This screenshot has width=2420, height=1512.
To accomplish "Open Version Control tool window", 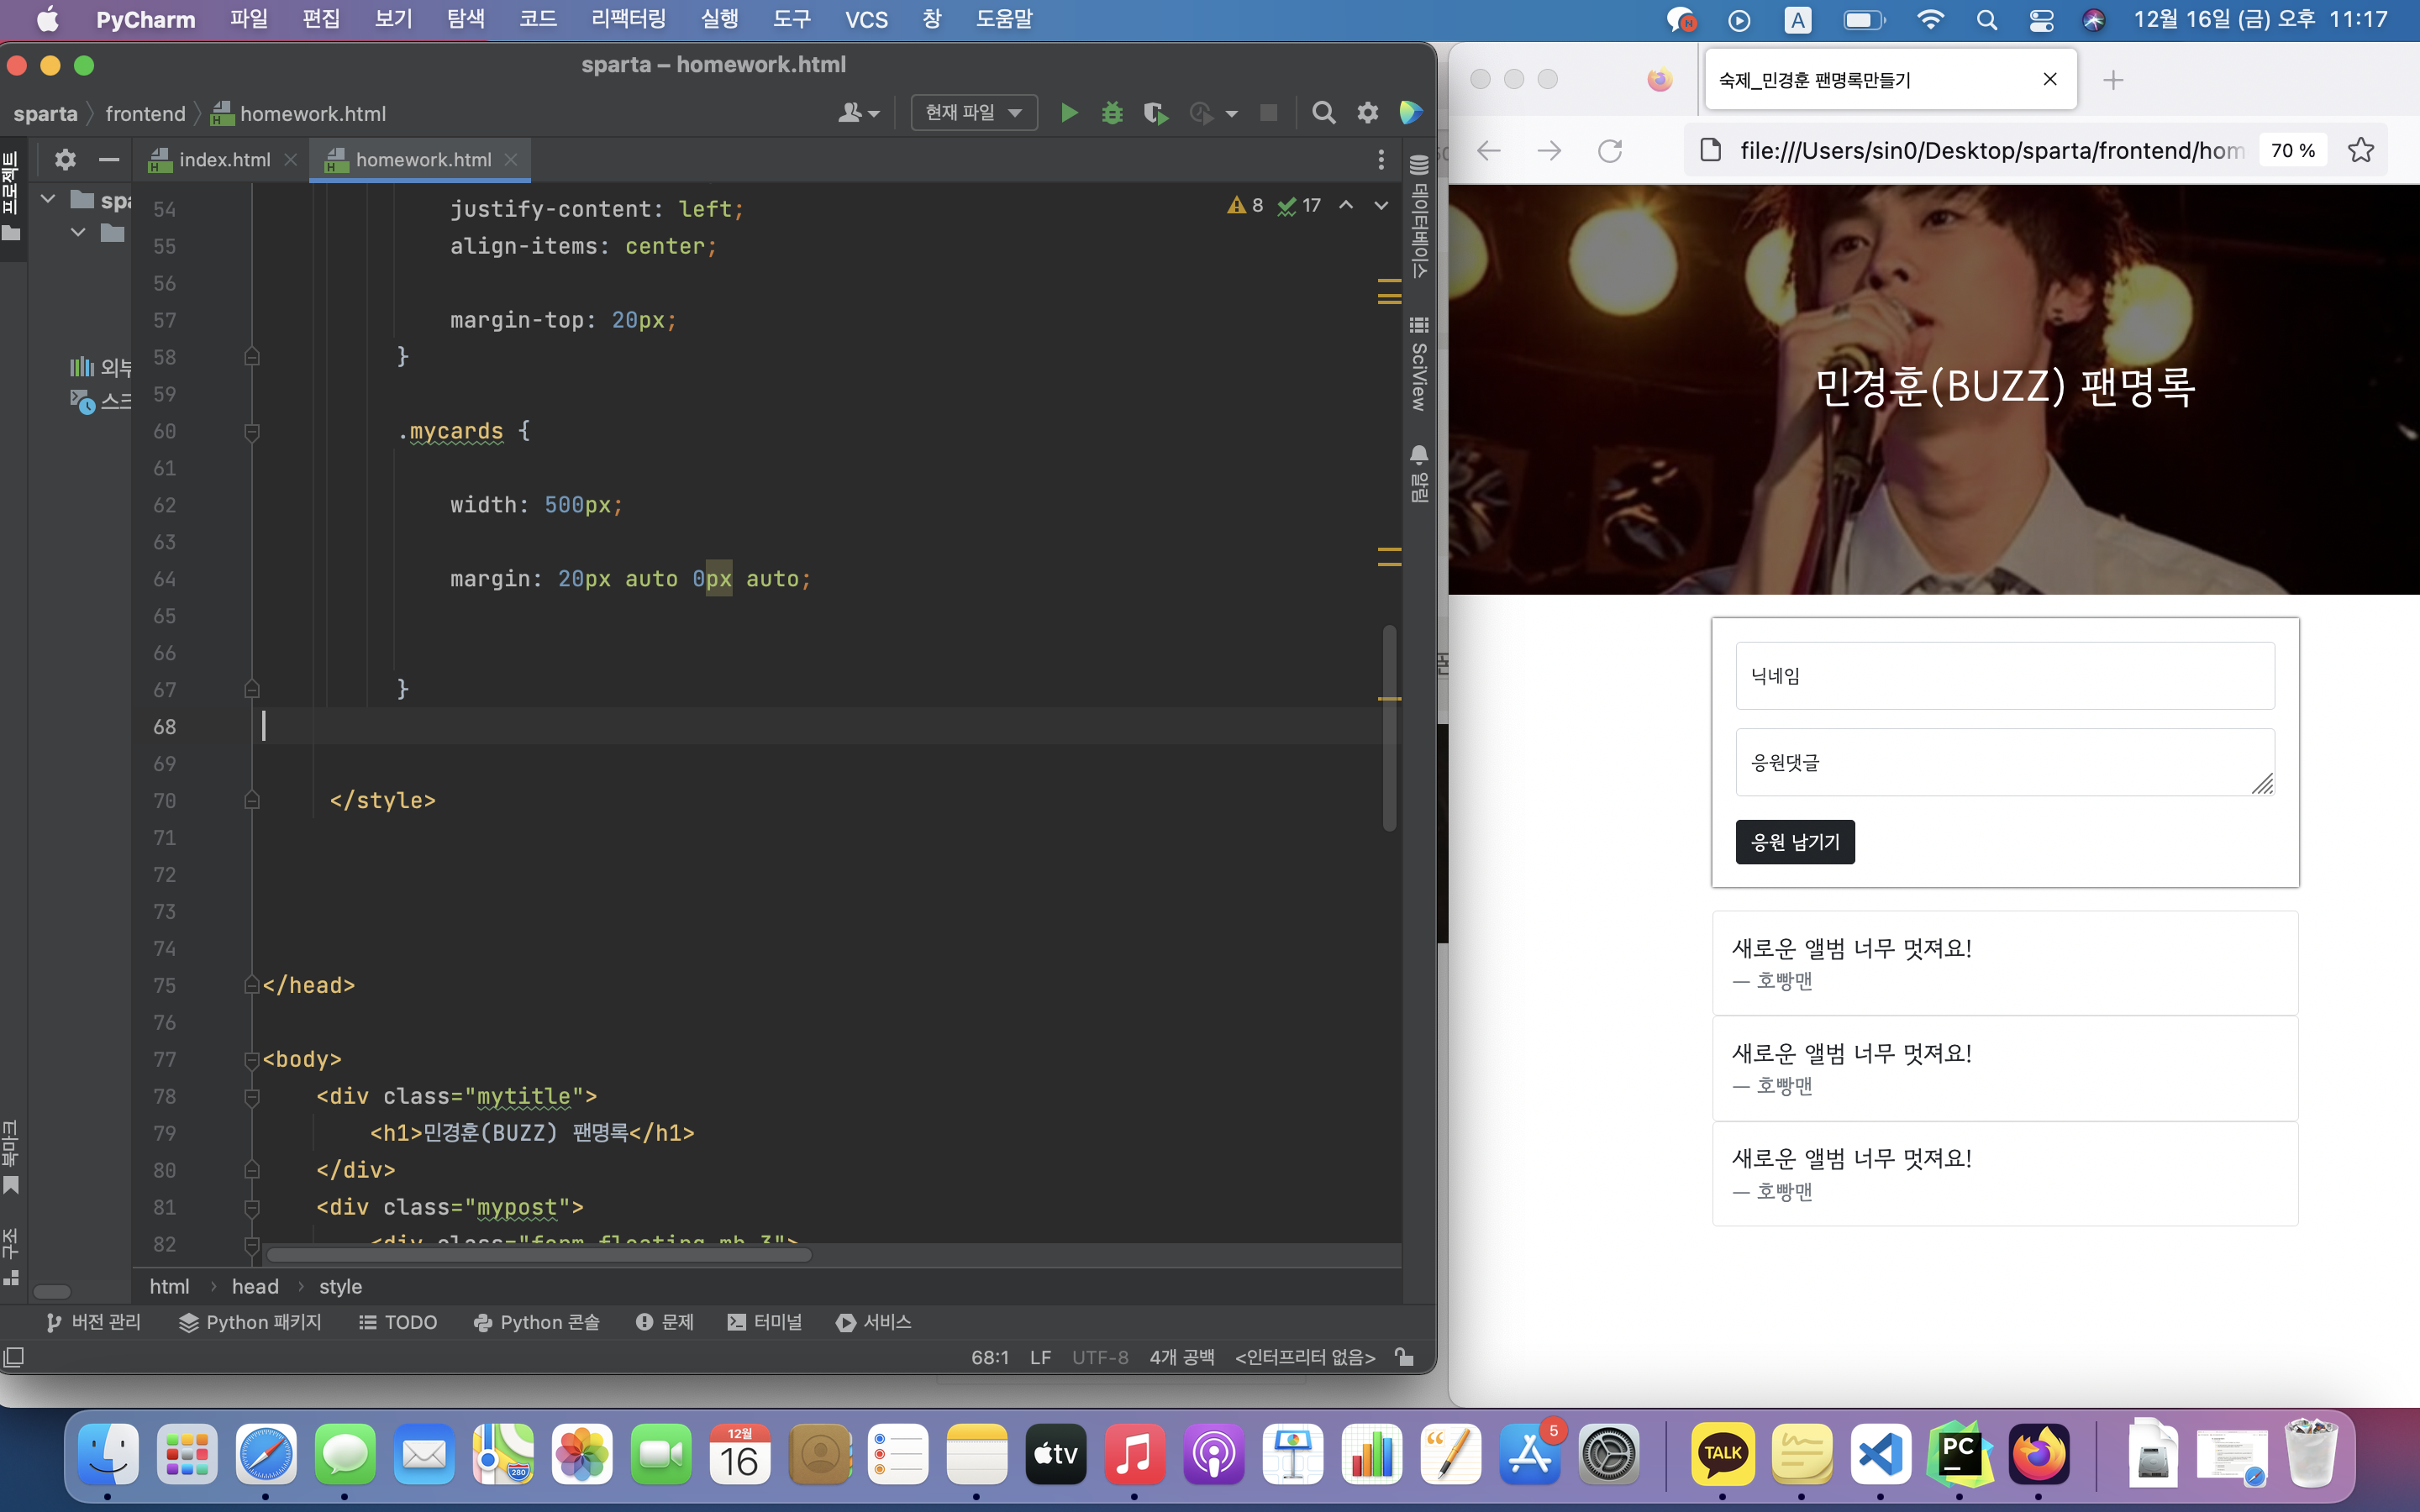I will click(x=93, y=1322).
